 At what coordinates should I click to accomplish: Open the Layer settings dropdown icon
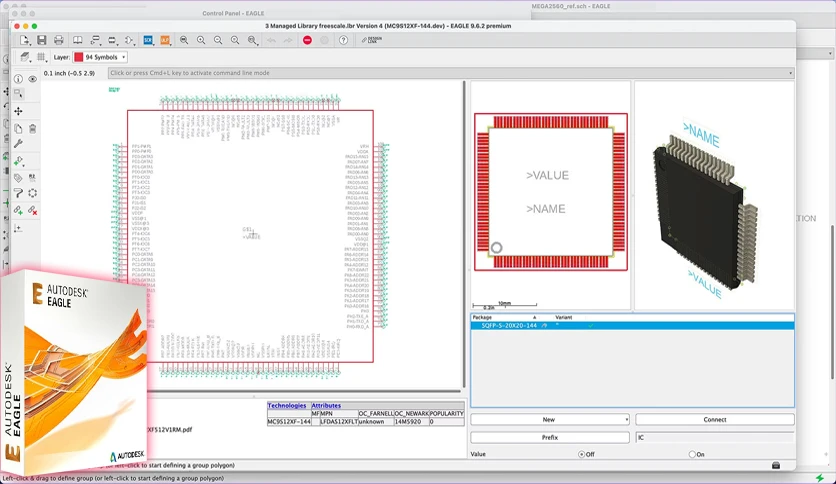[x=25, y=57]
